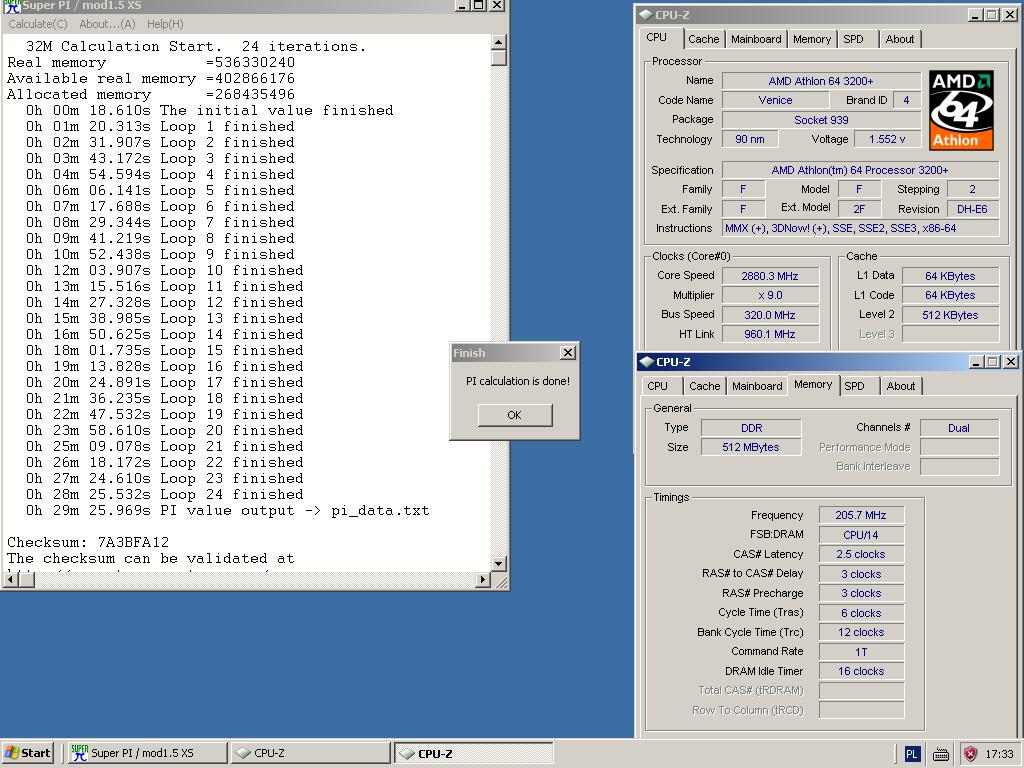Click the HT Link value 960.1 MHz
Screen dimensions: 1024x768
(770, 334)
